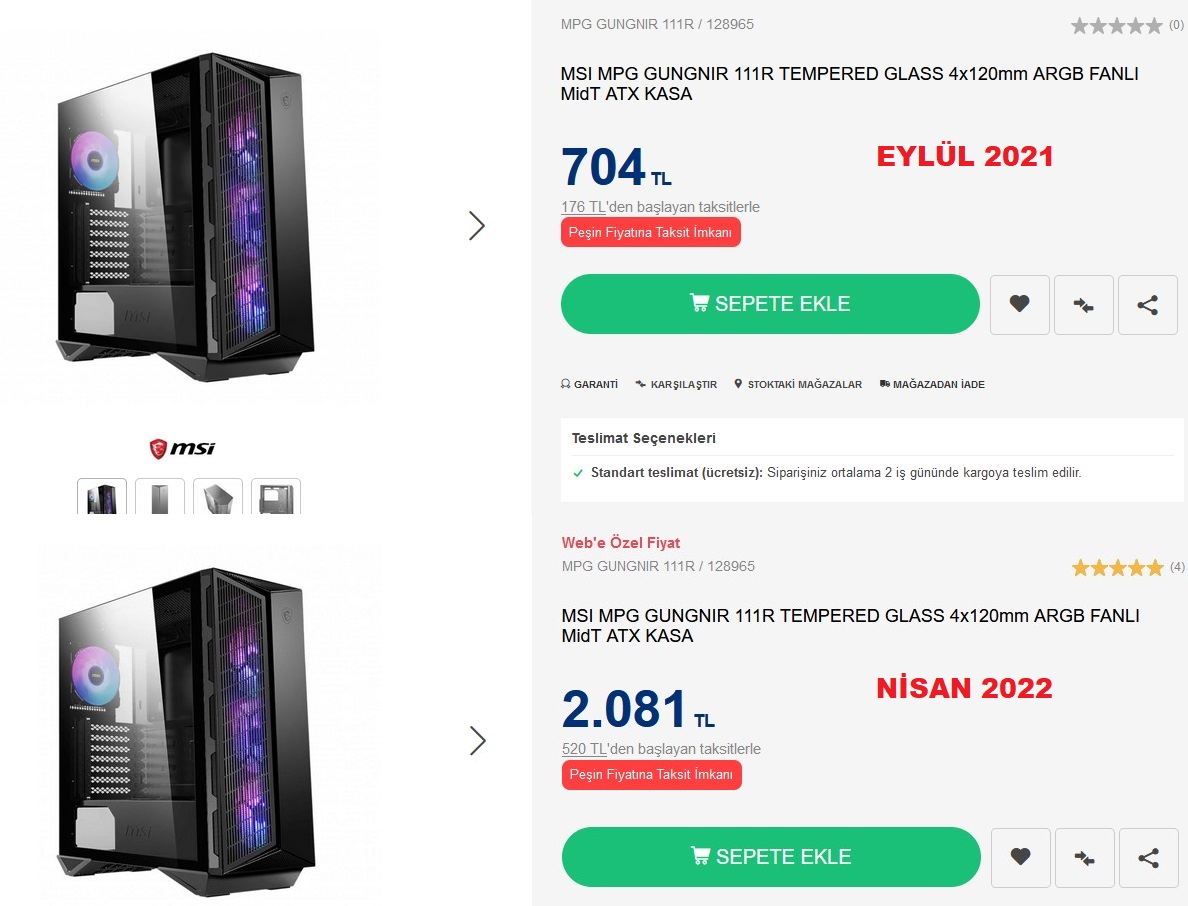Click the MSI brand logo
1188x906 pixels.
(182, 448)
